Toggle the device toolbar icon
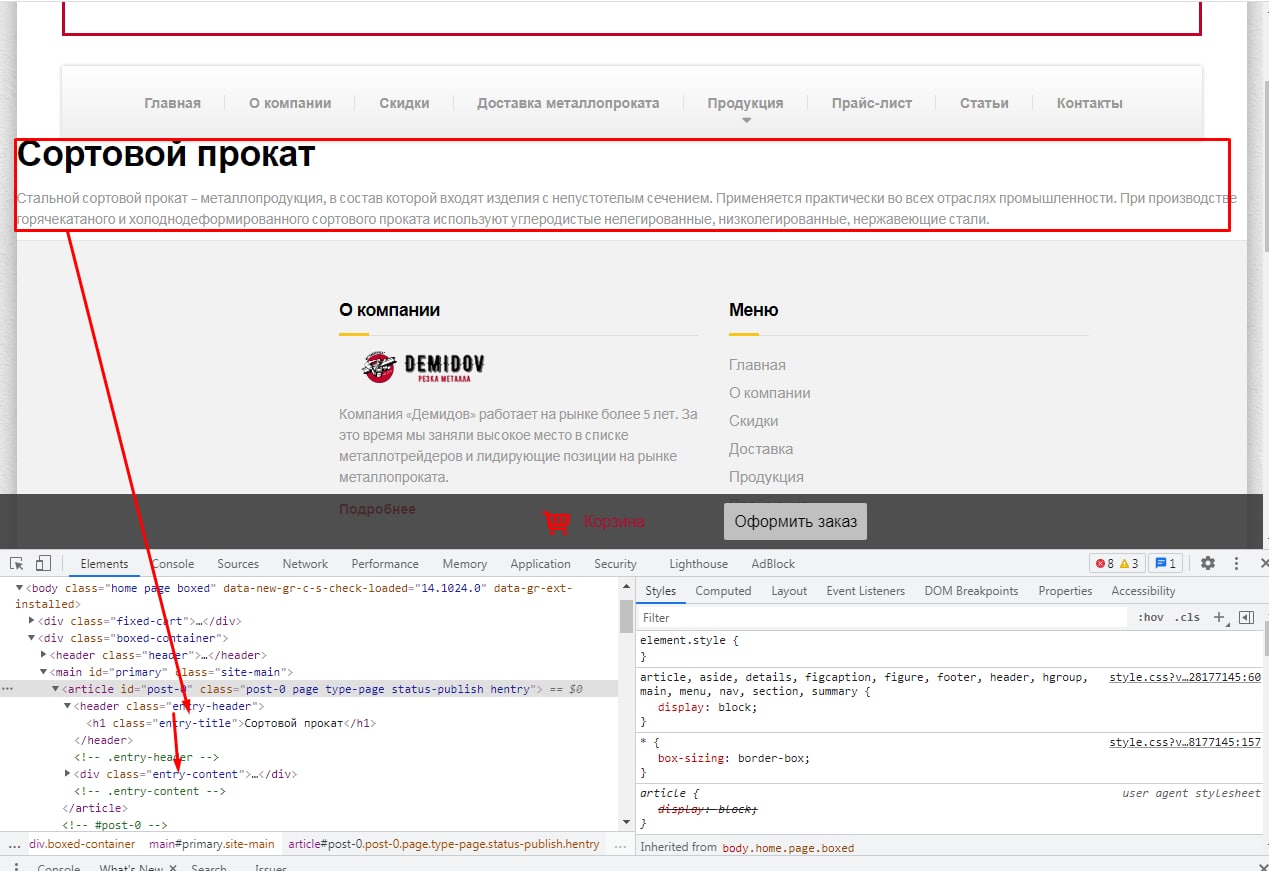Viewport: 1269px width, 871px height. (43, 563)
